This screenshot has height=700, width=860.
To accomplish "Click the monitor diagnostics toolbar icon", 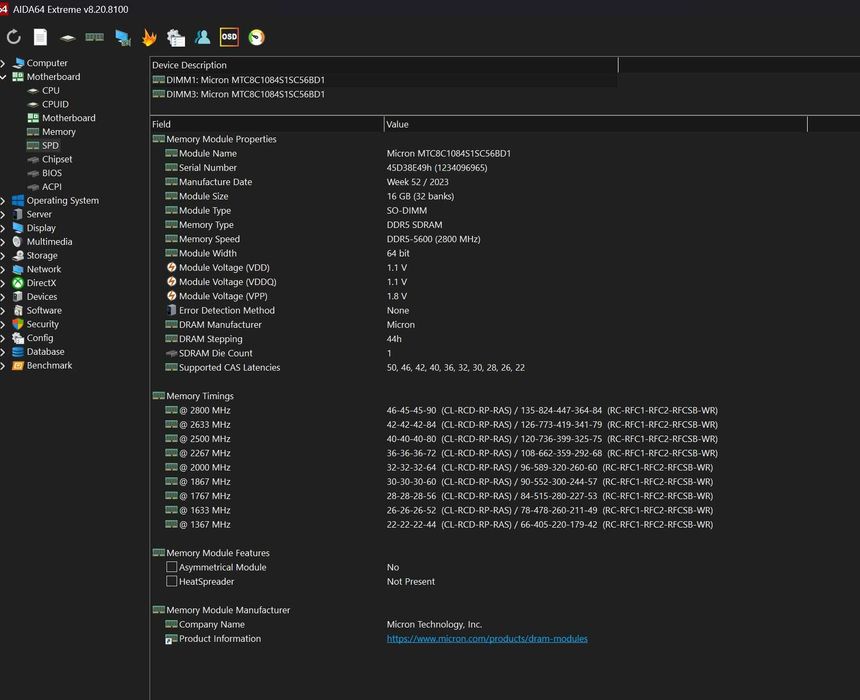I will pos(122,38).
